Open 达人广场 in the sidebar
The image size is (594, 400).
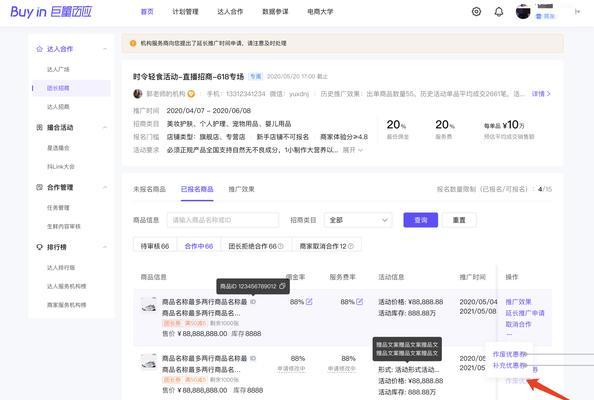(x=58, y=69)
